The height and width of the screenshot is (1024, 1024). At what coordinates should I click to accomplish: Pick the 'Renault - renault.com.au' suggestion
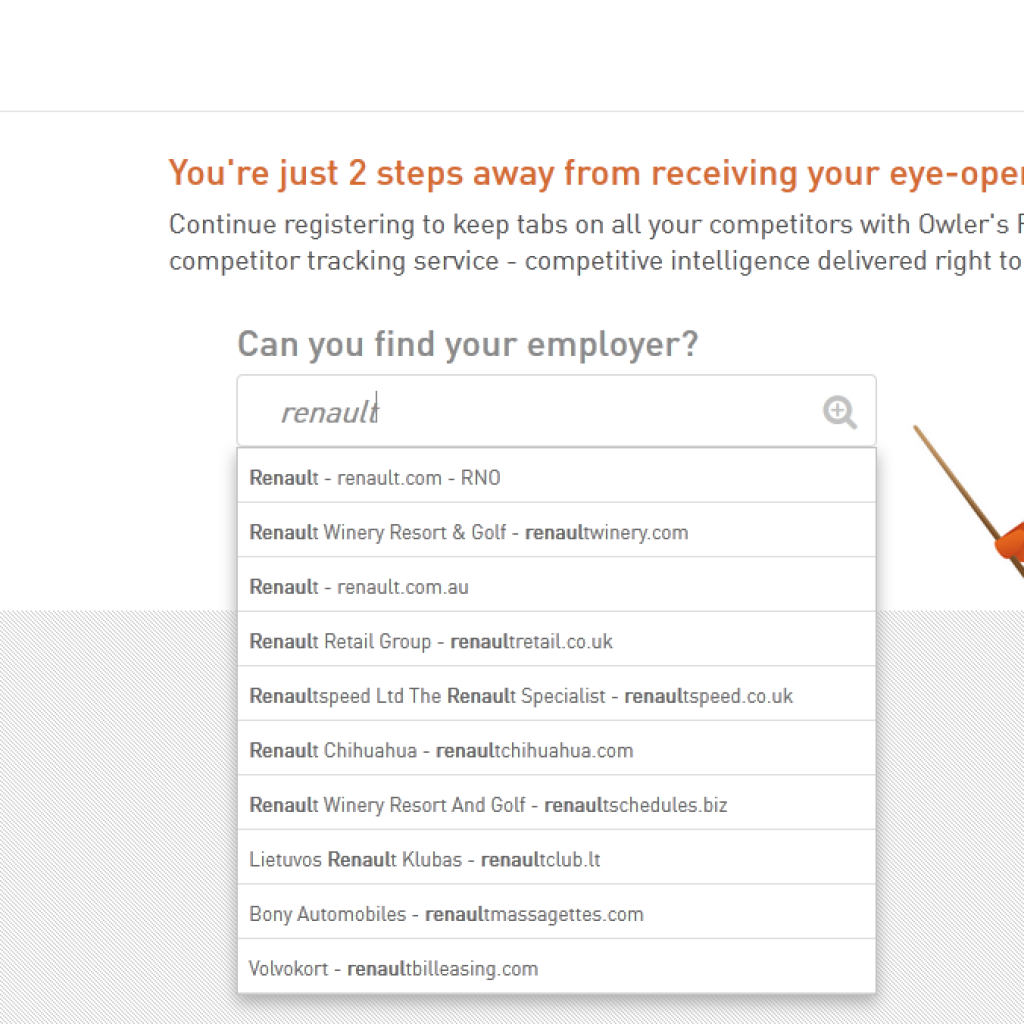pyautogui.click(x=556, y=585)
